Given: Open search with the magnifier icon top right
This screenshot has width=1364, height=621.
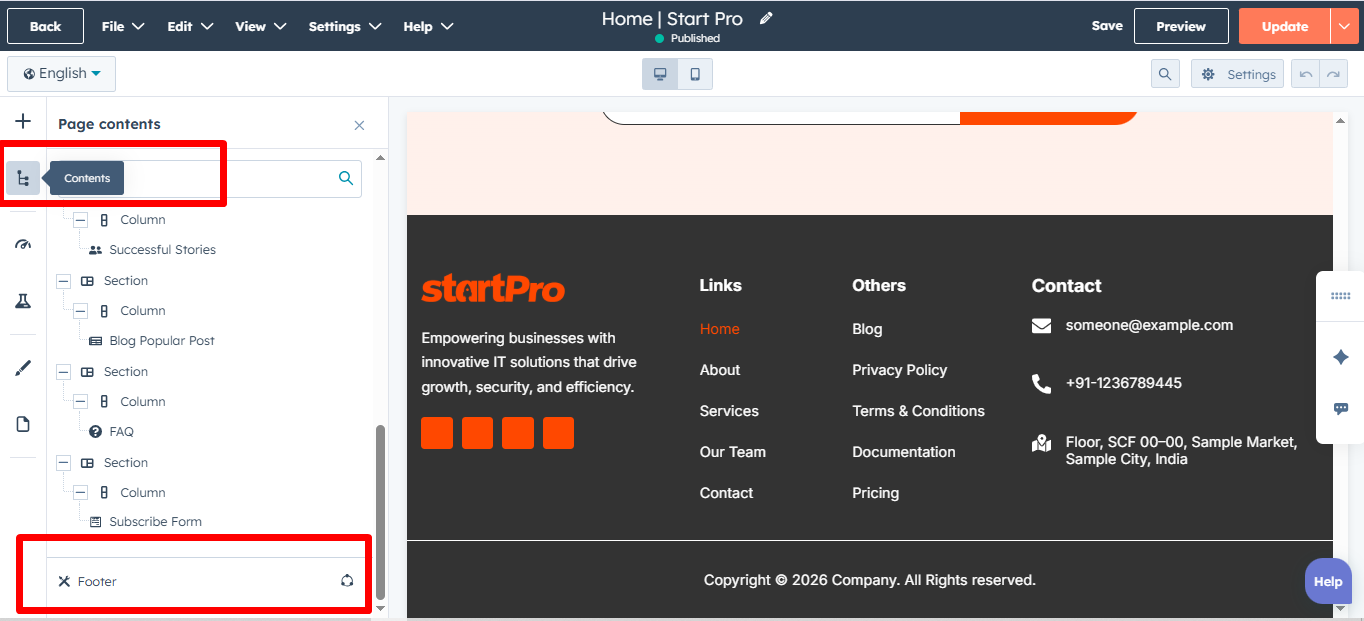Looking at the screenshot, I should coord(1164,73).
